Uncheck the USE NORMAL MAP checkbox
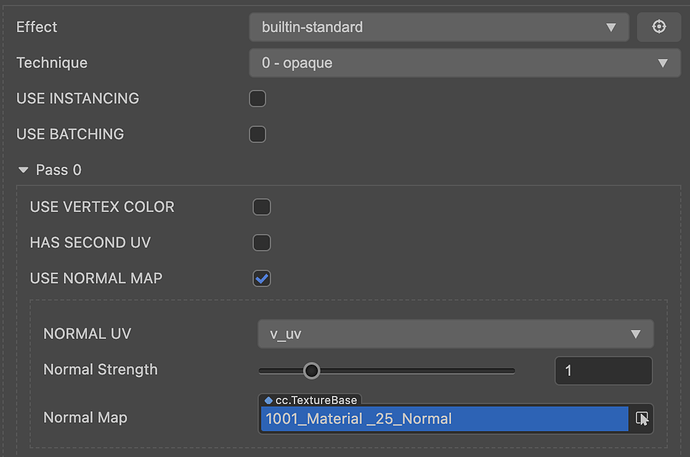Screen dimensions: 690x457 coord(262,278)
